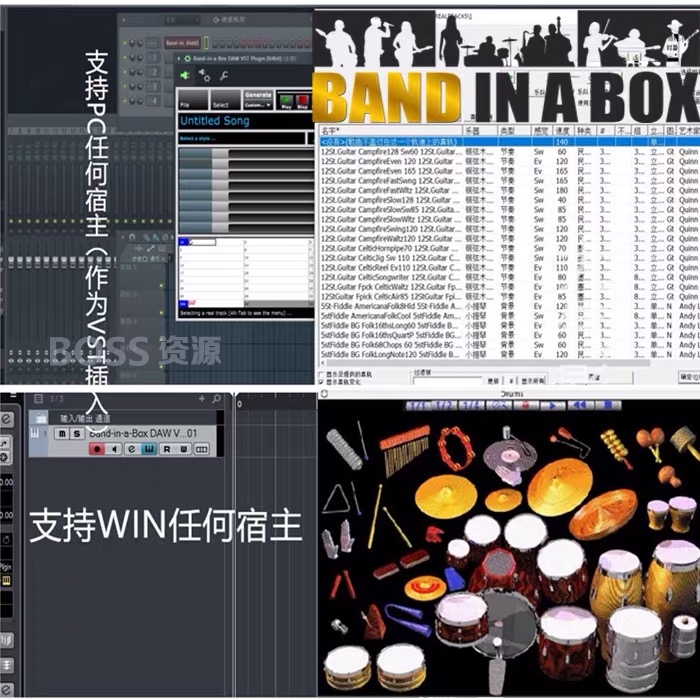
Task: Open Select menu in Band-in-a-Box plugin
Action: tap(225, 100)
